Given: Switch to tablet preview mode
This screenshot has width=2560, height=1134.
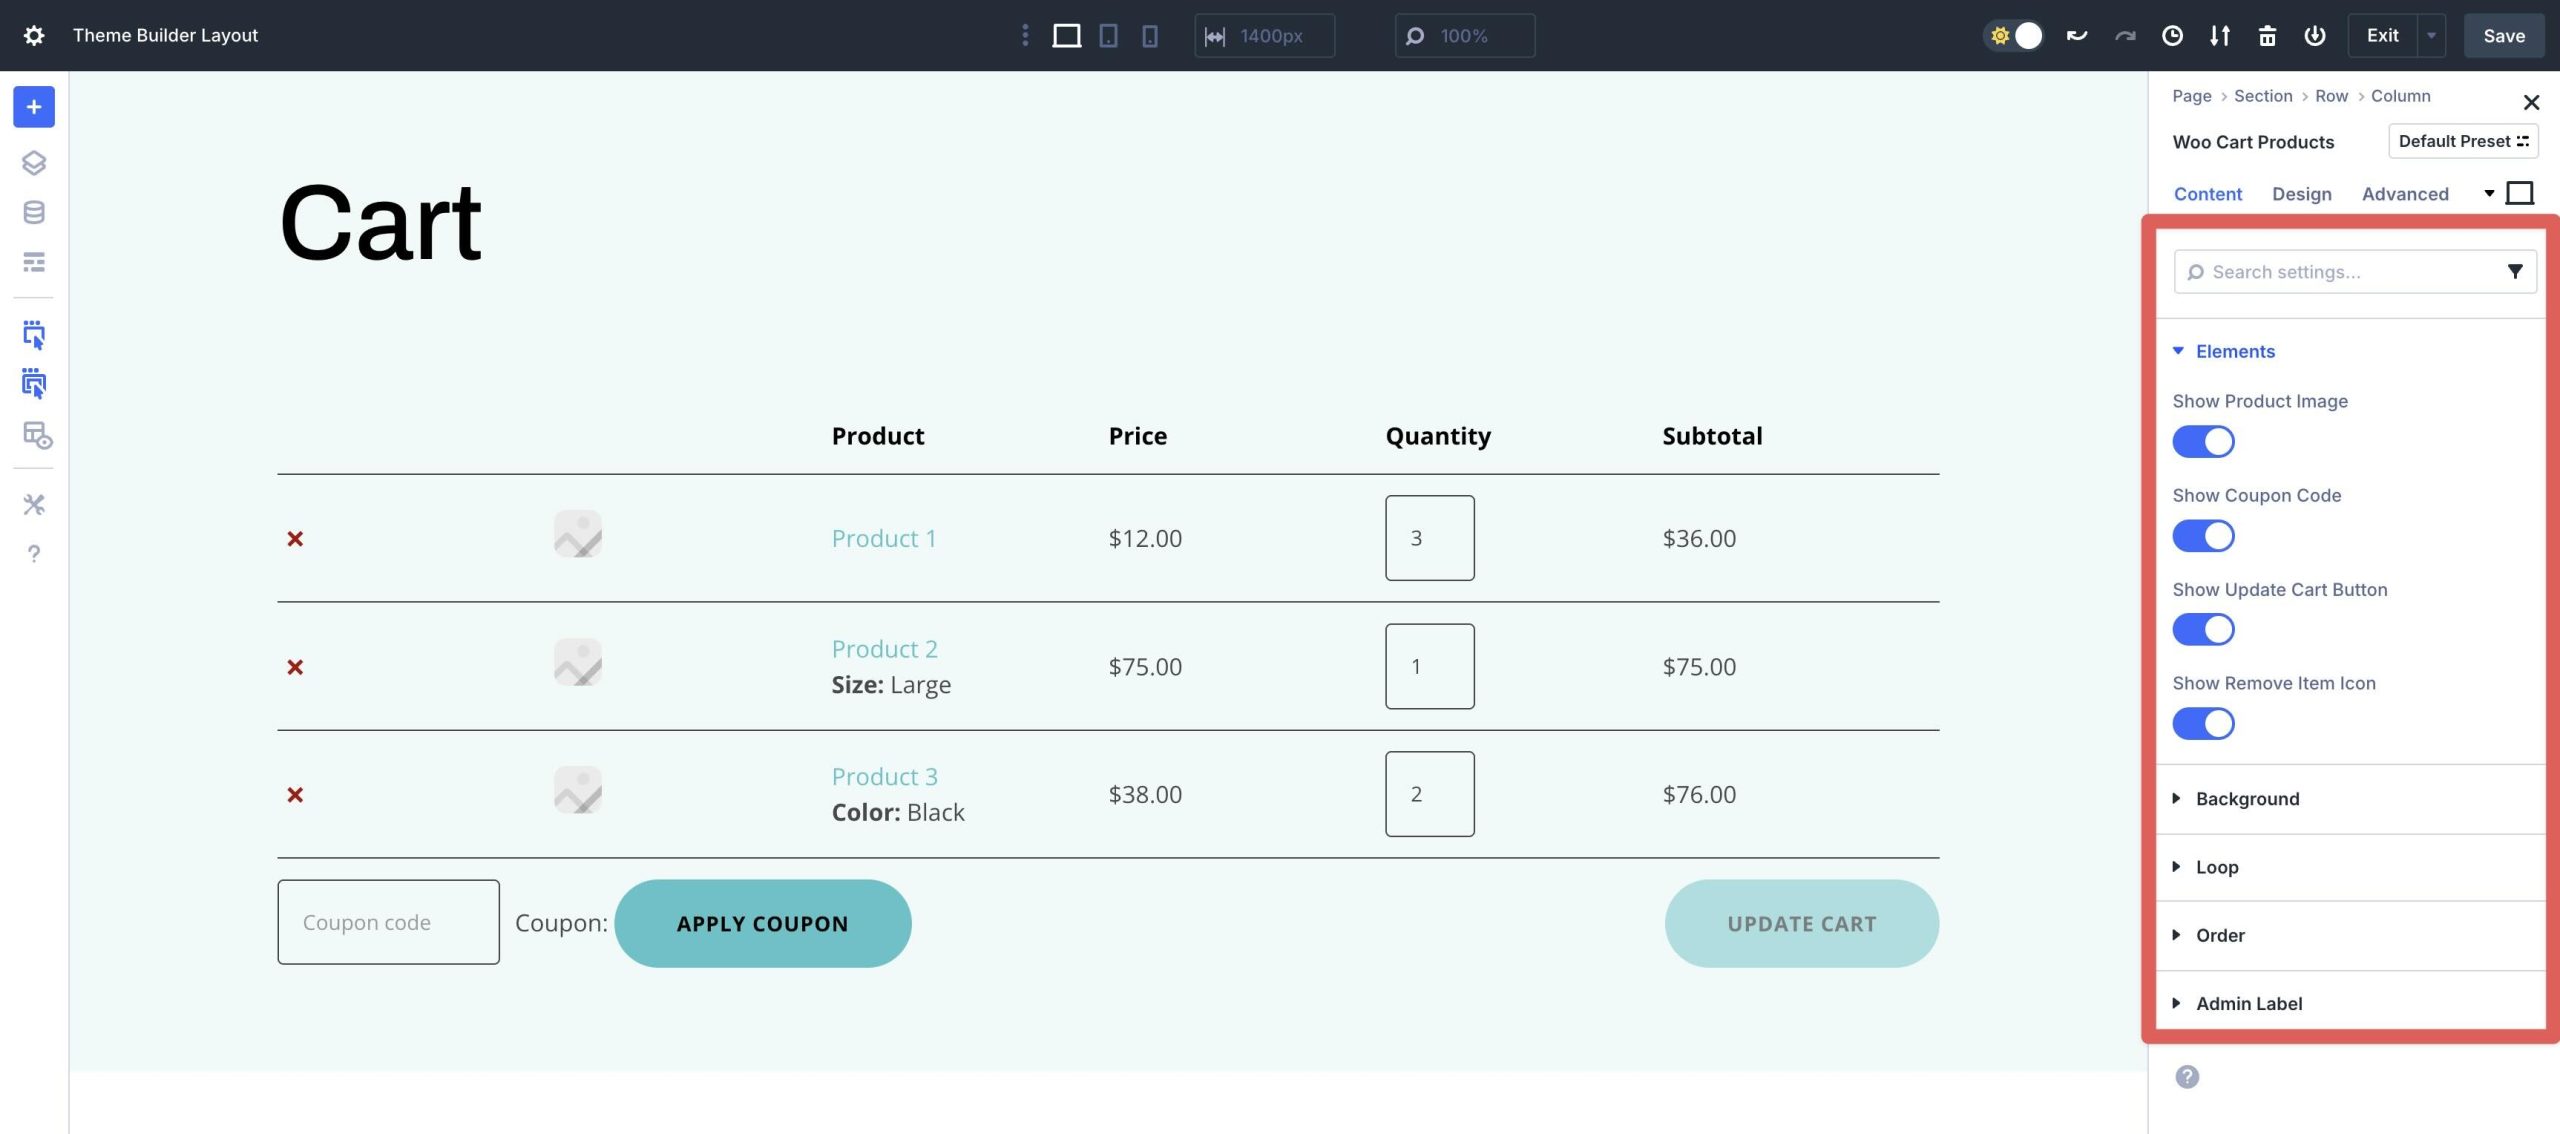Looking at the screenshot, I should click(x=1107, y=35).
